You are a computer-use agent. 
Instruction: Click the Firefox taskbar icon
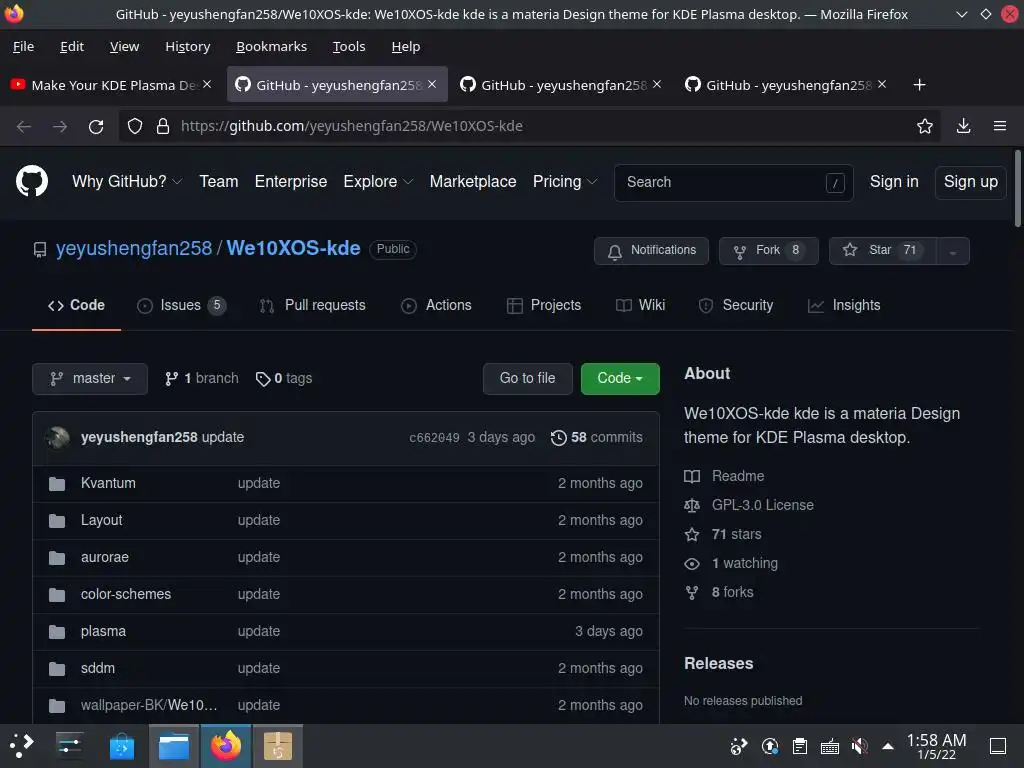pos(226,746)
